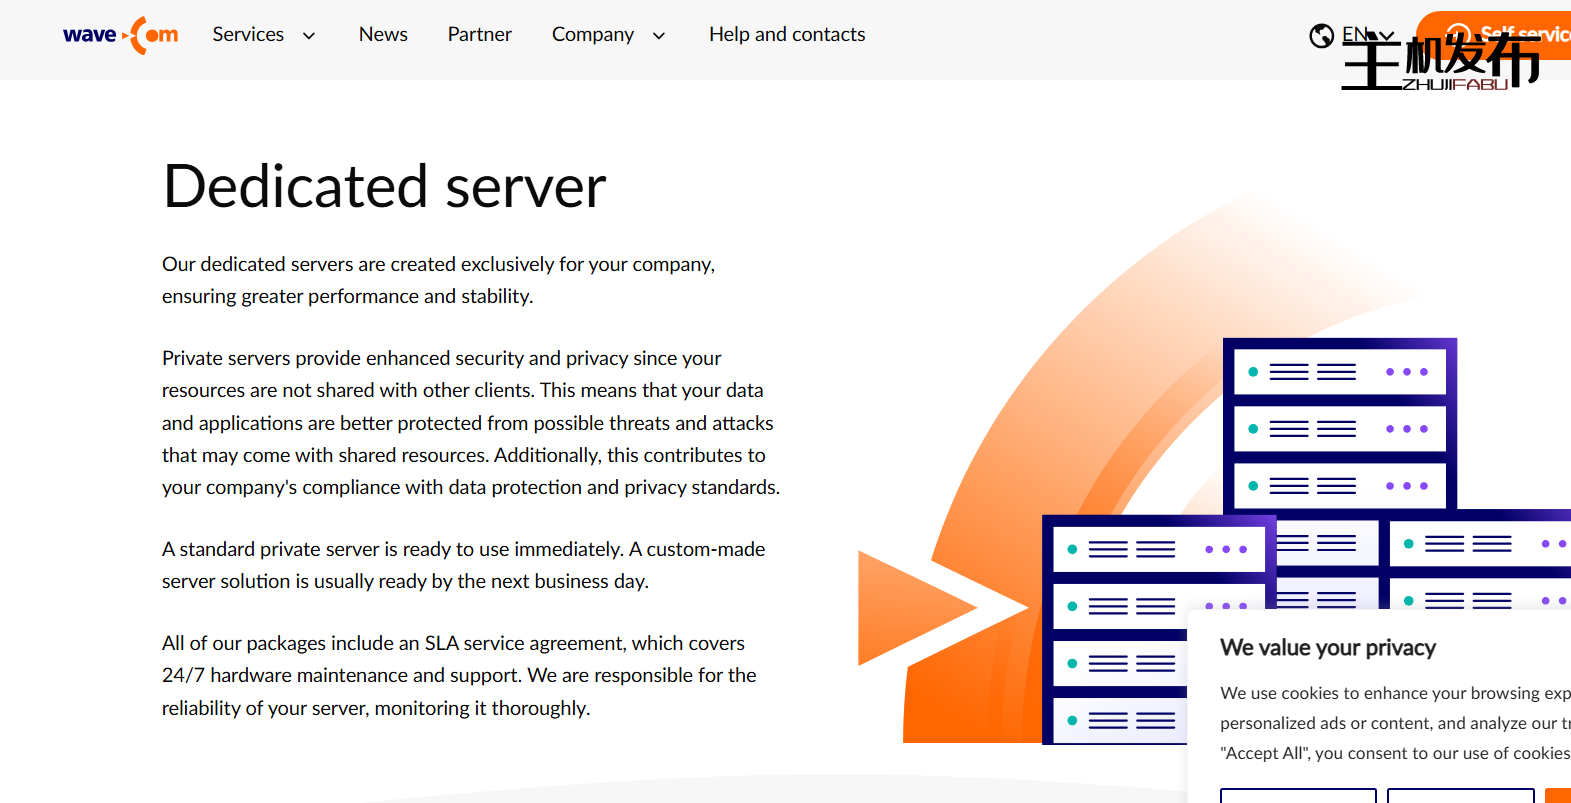This screenshot has width=1571, height=803.
Task: Open the Partner page
Action: tap(479, 35)
